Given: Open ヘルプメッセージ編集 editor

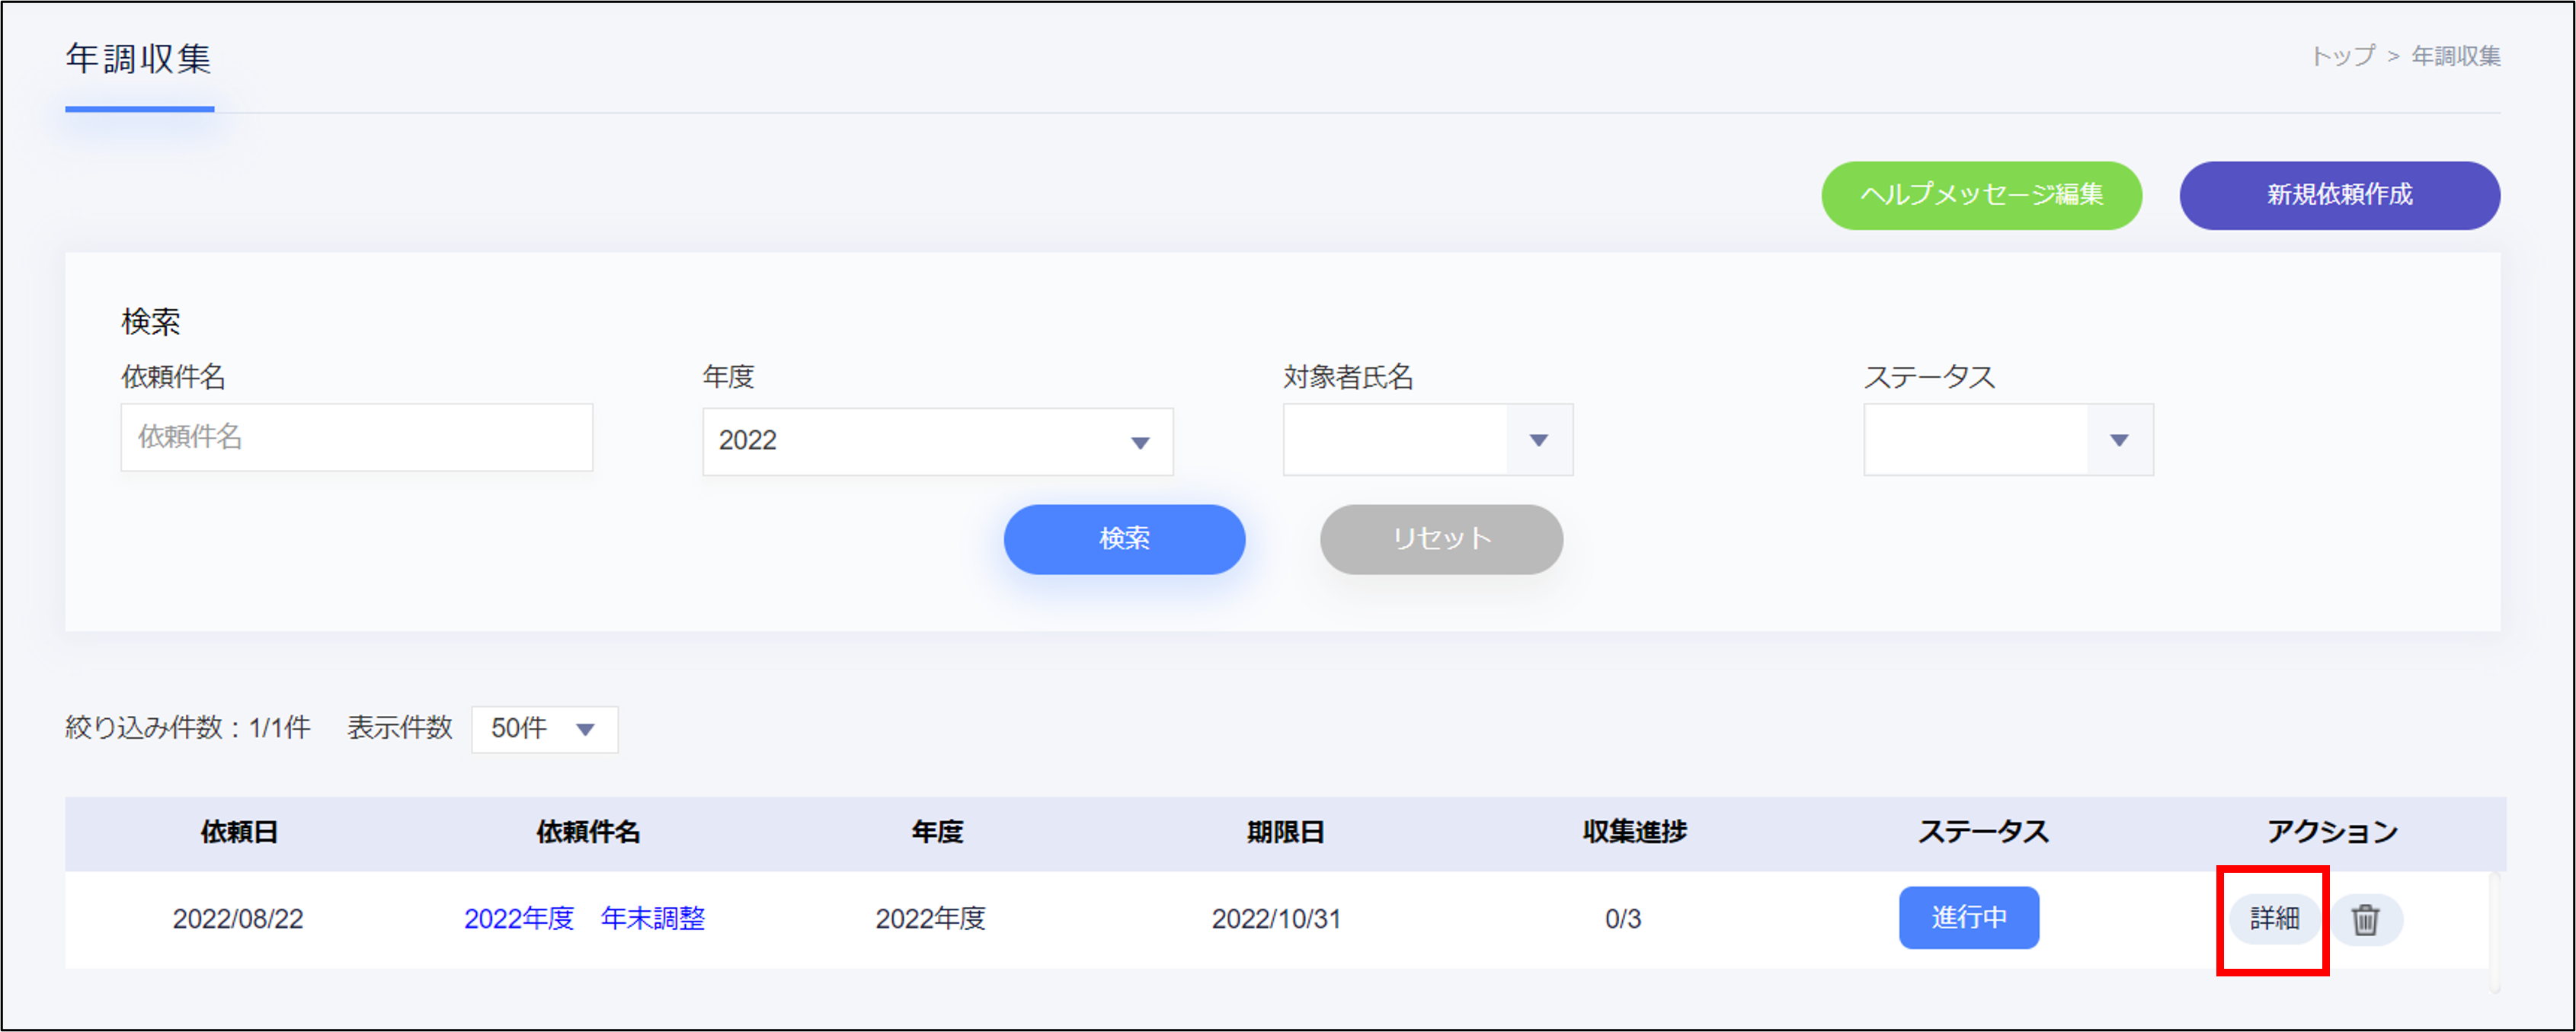Looking at the screenshot, I should coord(1981,195).
